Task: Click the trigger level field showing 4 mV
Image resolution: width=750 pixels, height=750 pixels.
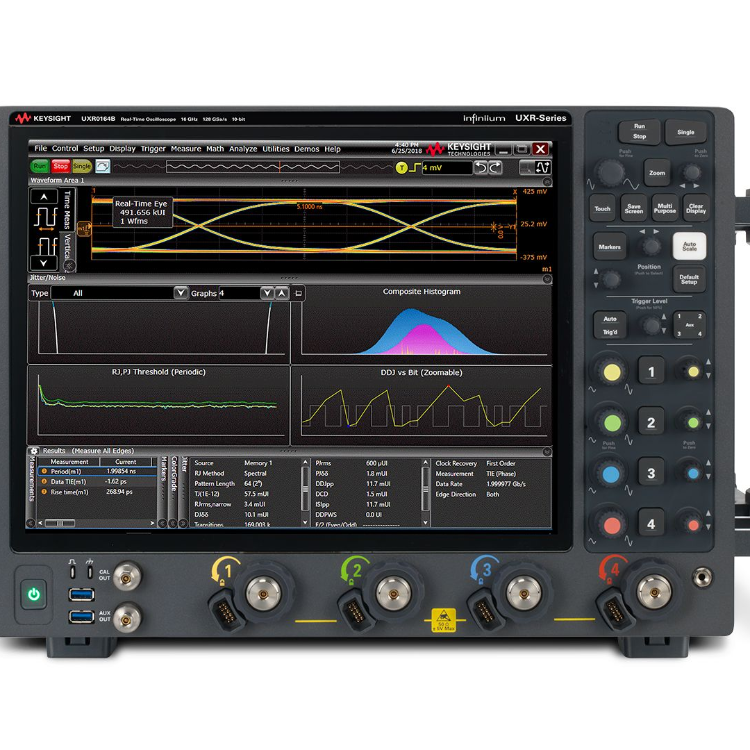Action: (447, 168)
